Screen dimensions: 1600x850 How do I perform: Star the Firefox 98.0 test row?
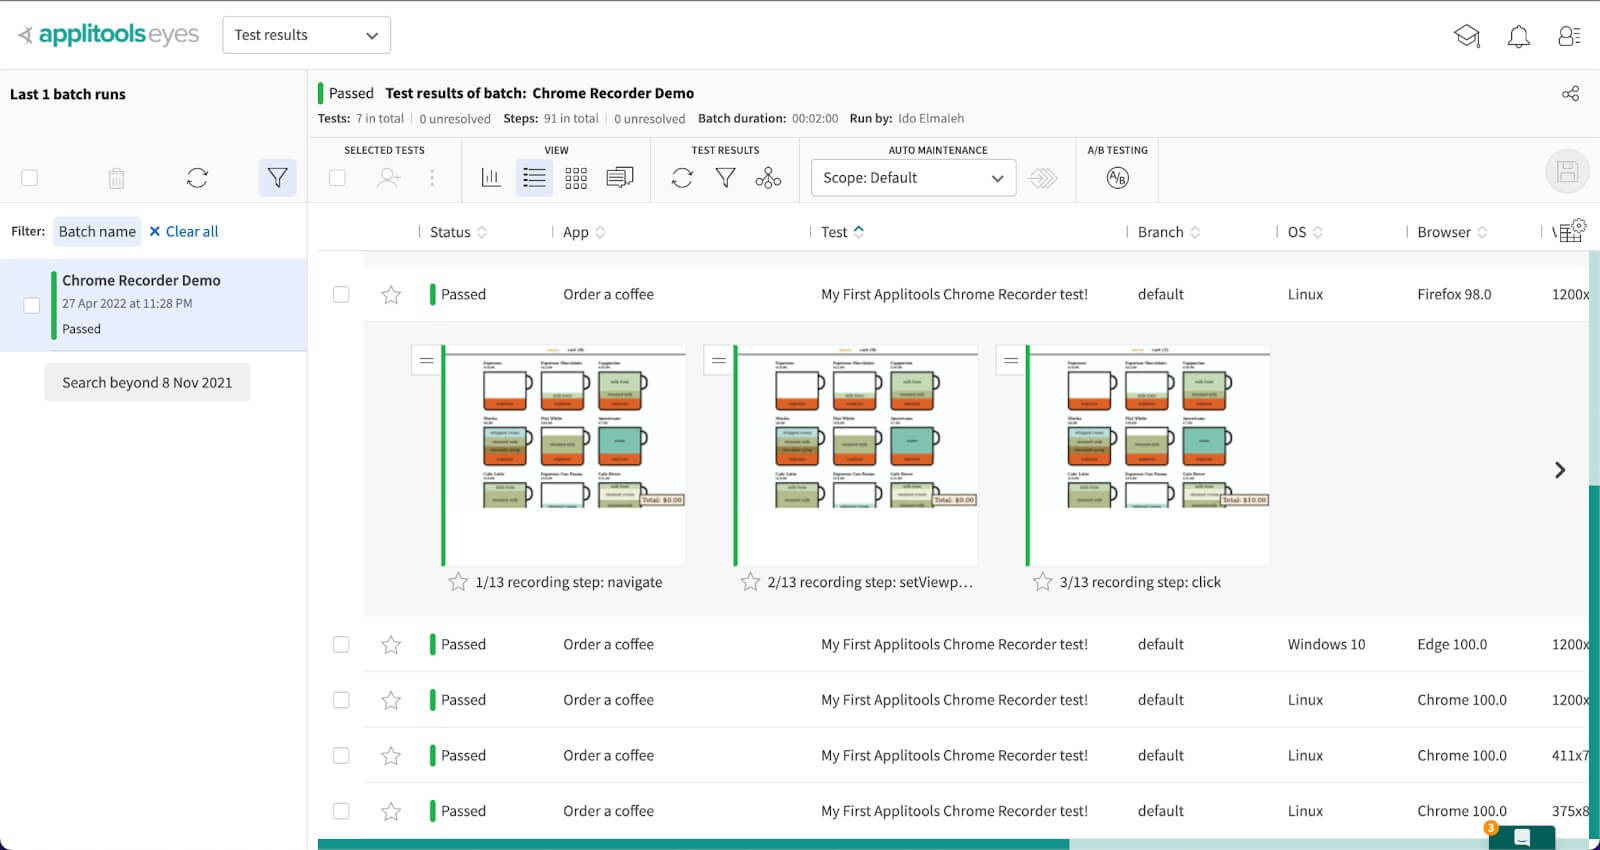[x=391, y=295]
